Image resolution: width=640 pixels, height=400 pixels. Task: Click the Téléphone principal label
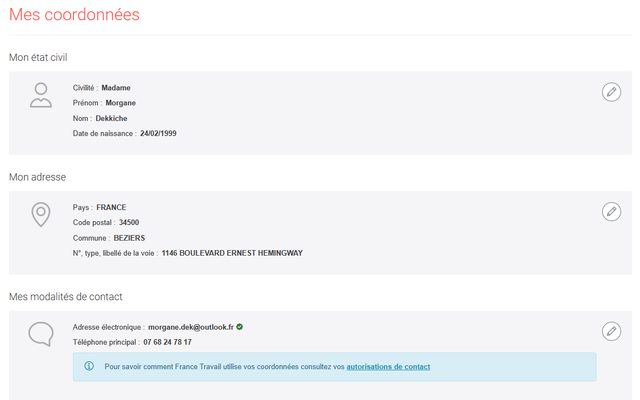coord(106,342)
